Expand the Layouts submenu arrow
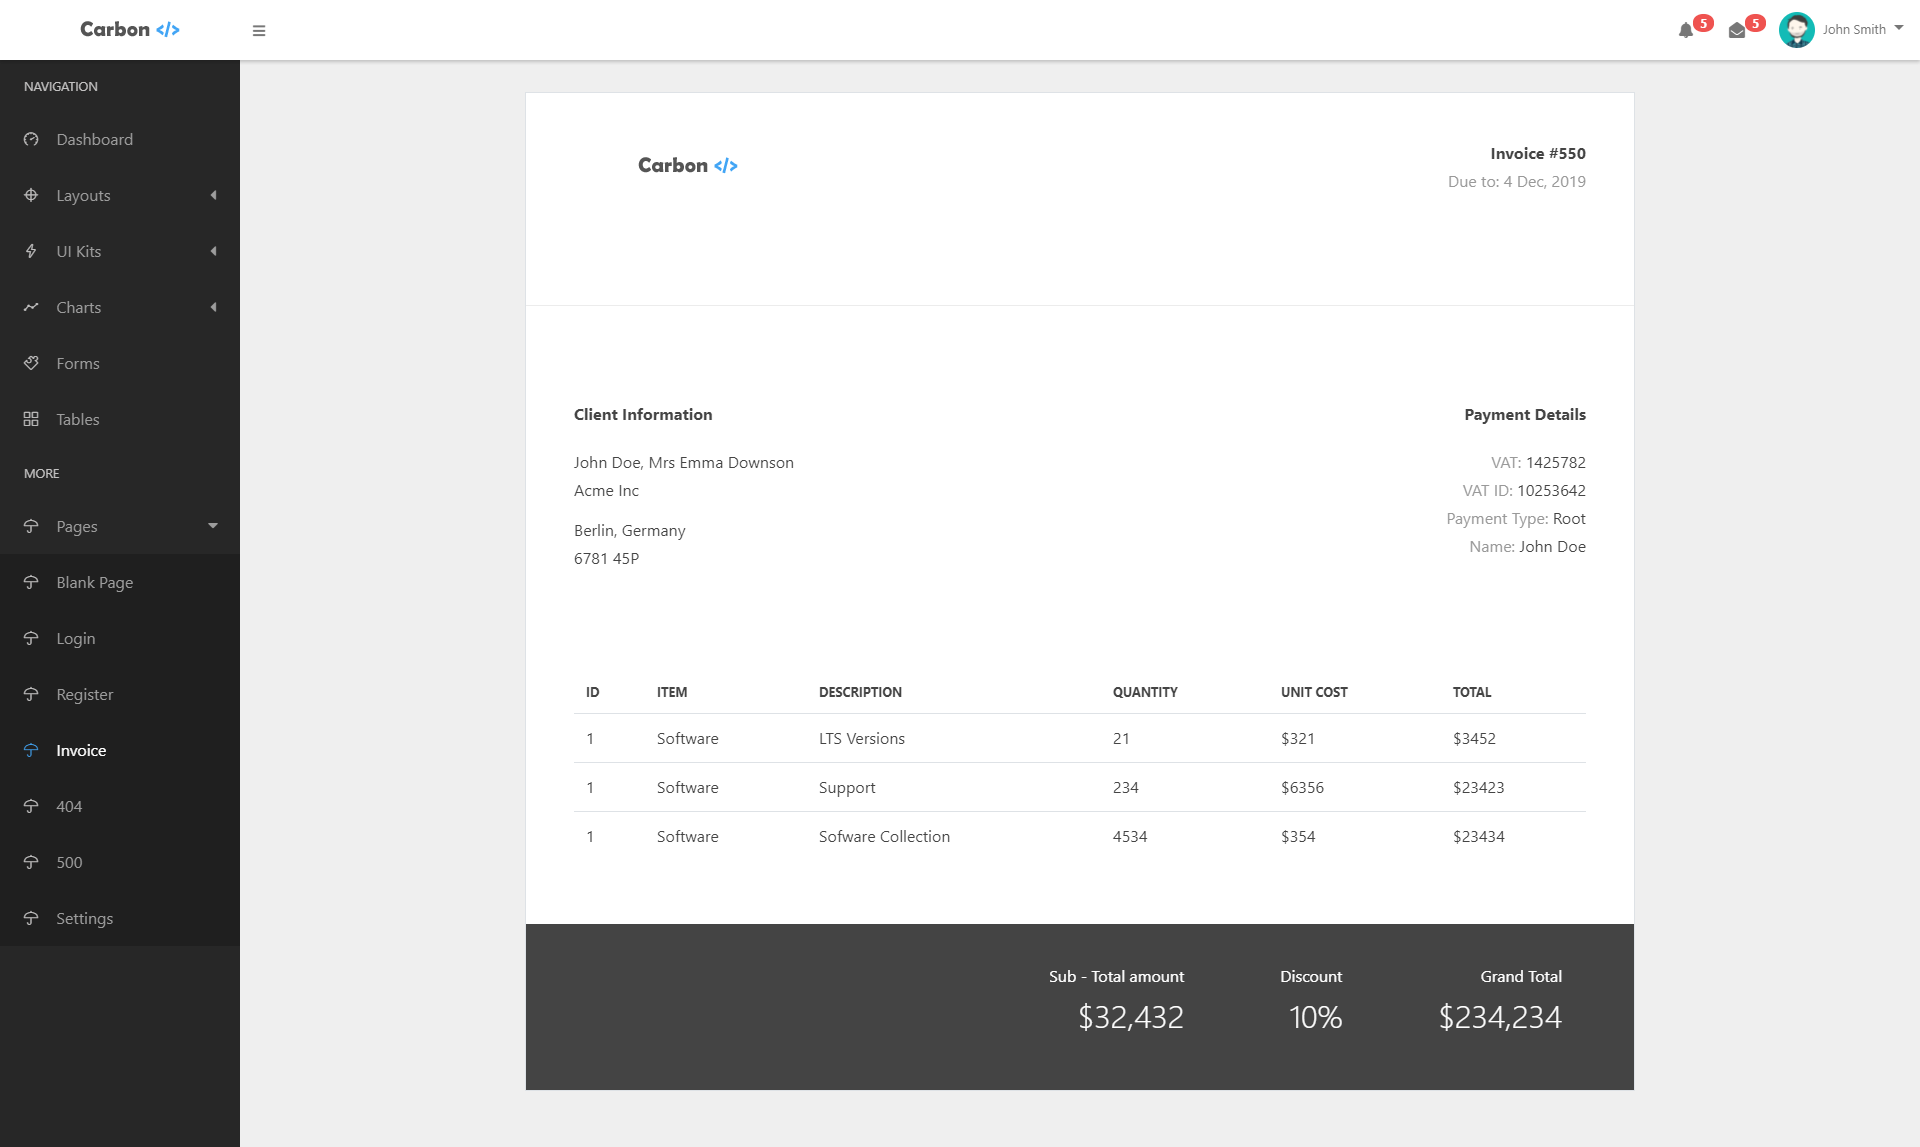Screen dimensions: 1920x1147 pyautogui.click(x=213, y=196)
